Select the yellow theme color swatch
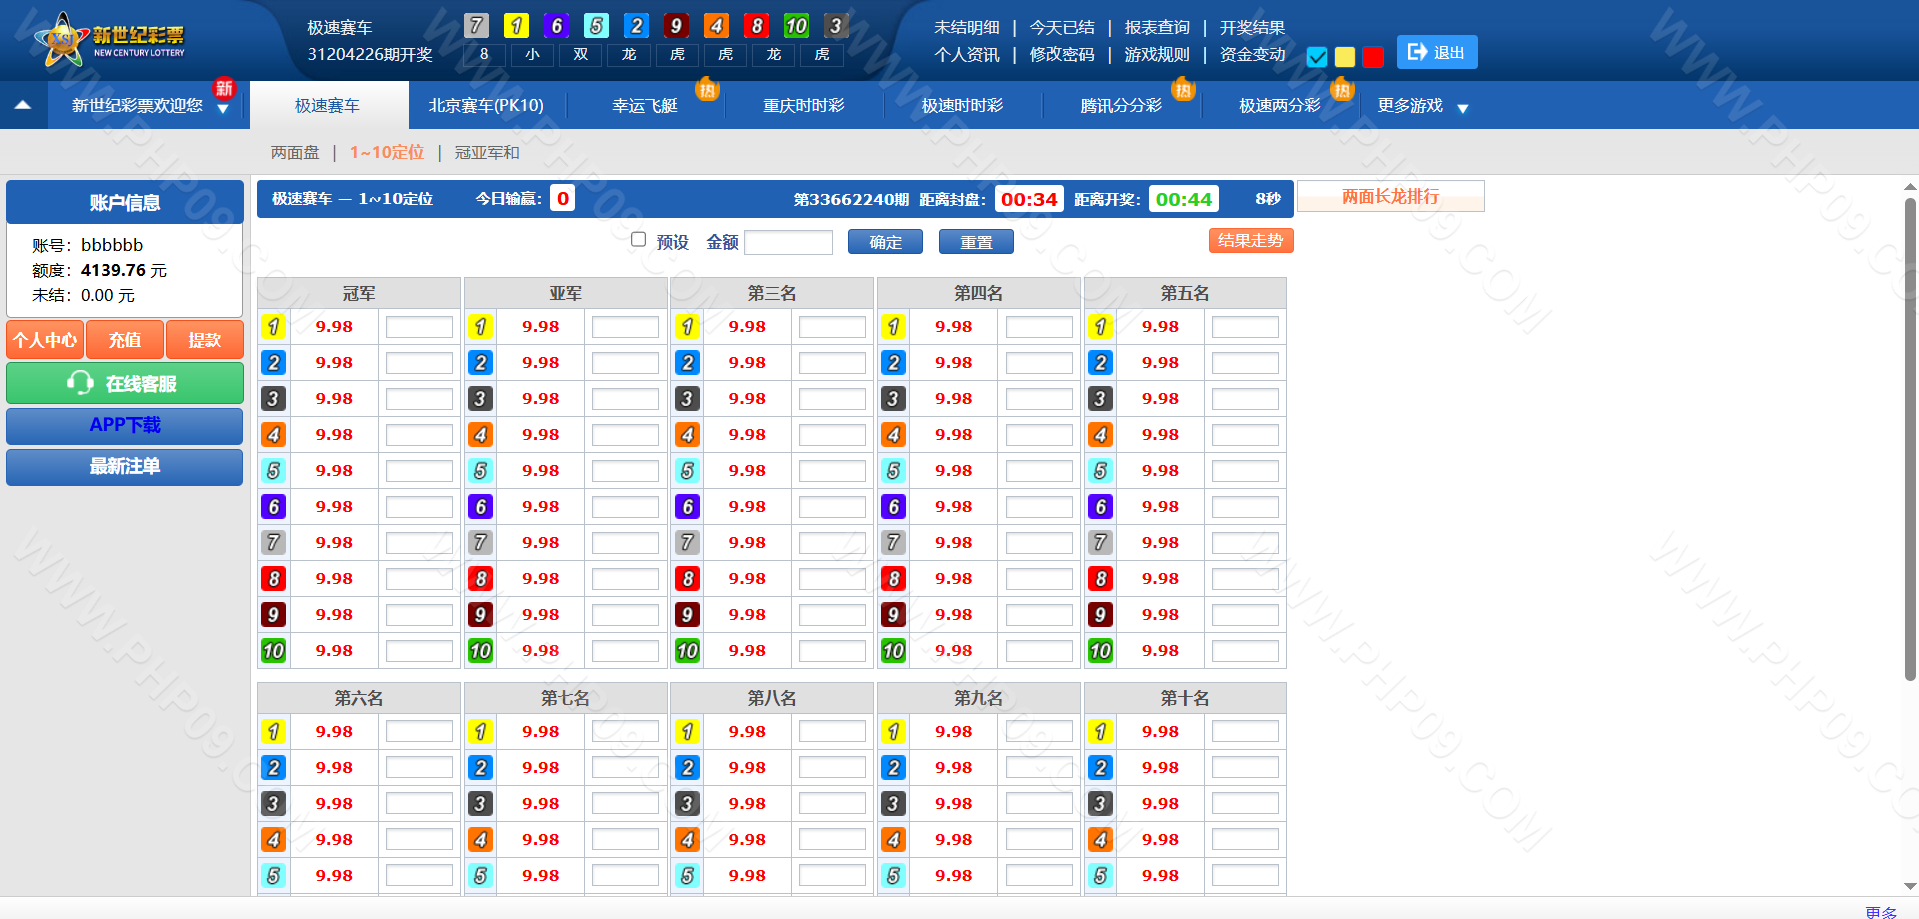 point(1345,57)
